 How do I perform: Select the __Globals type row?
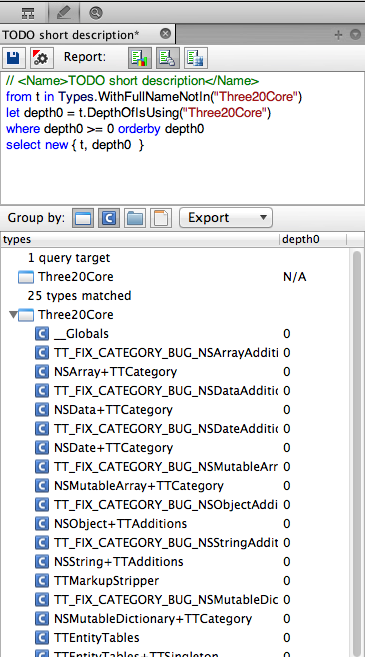(176, 334)
